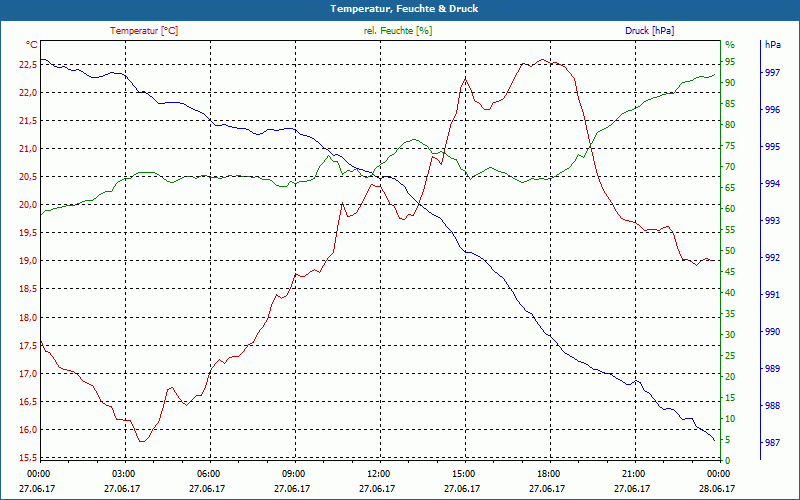Click the 00:00 label above 28.06.17
The height and width of the screenshot is (500, 800).
(718, 473)
